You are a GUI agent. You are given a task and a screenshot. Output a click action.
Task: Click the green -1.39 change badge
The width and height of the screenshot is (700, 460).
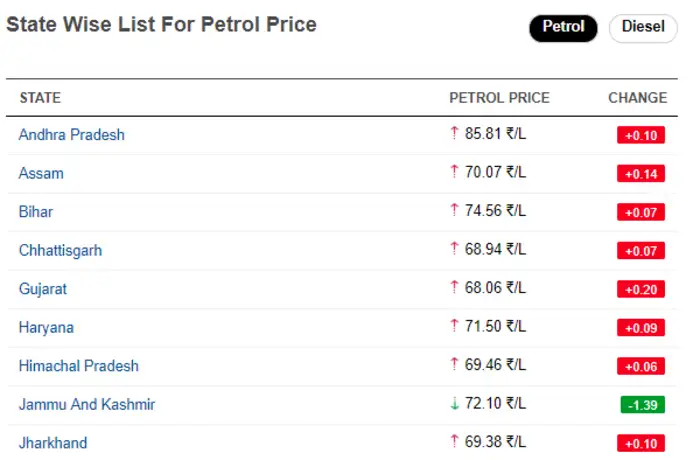[x=640, y=405]
